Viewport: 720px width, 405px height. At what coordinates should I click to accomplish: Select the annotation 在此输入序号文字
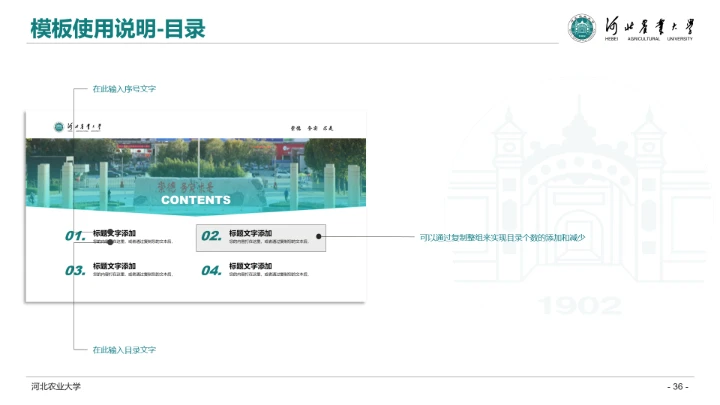coord(124,89)
